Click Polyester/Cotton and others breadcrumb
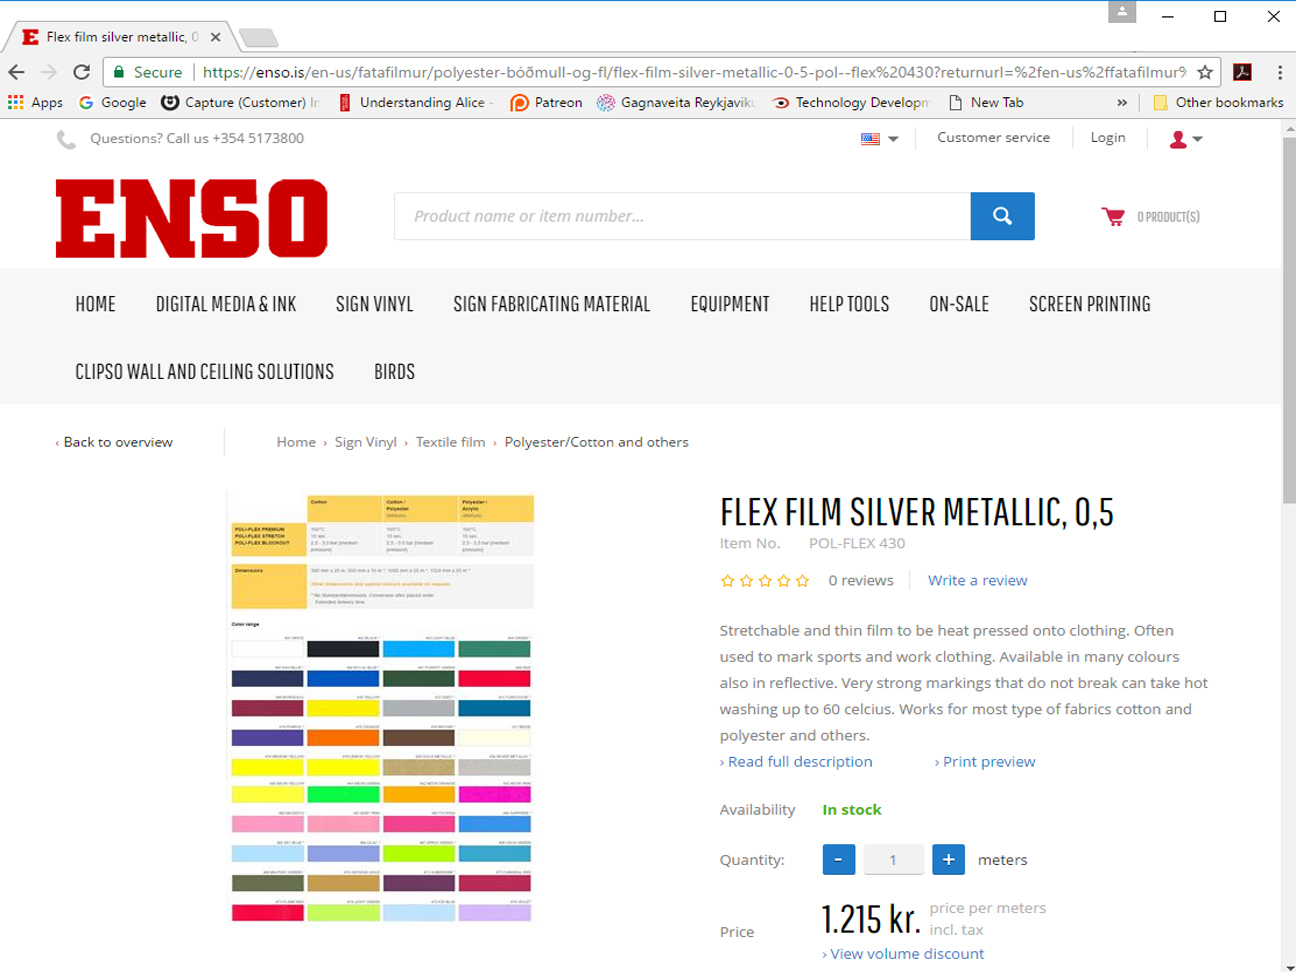Viewport: 1296px width, 972px height. pyautogui.click(x=596, y=442)
